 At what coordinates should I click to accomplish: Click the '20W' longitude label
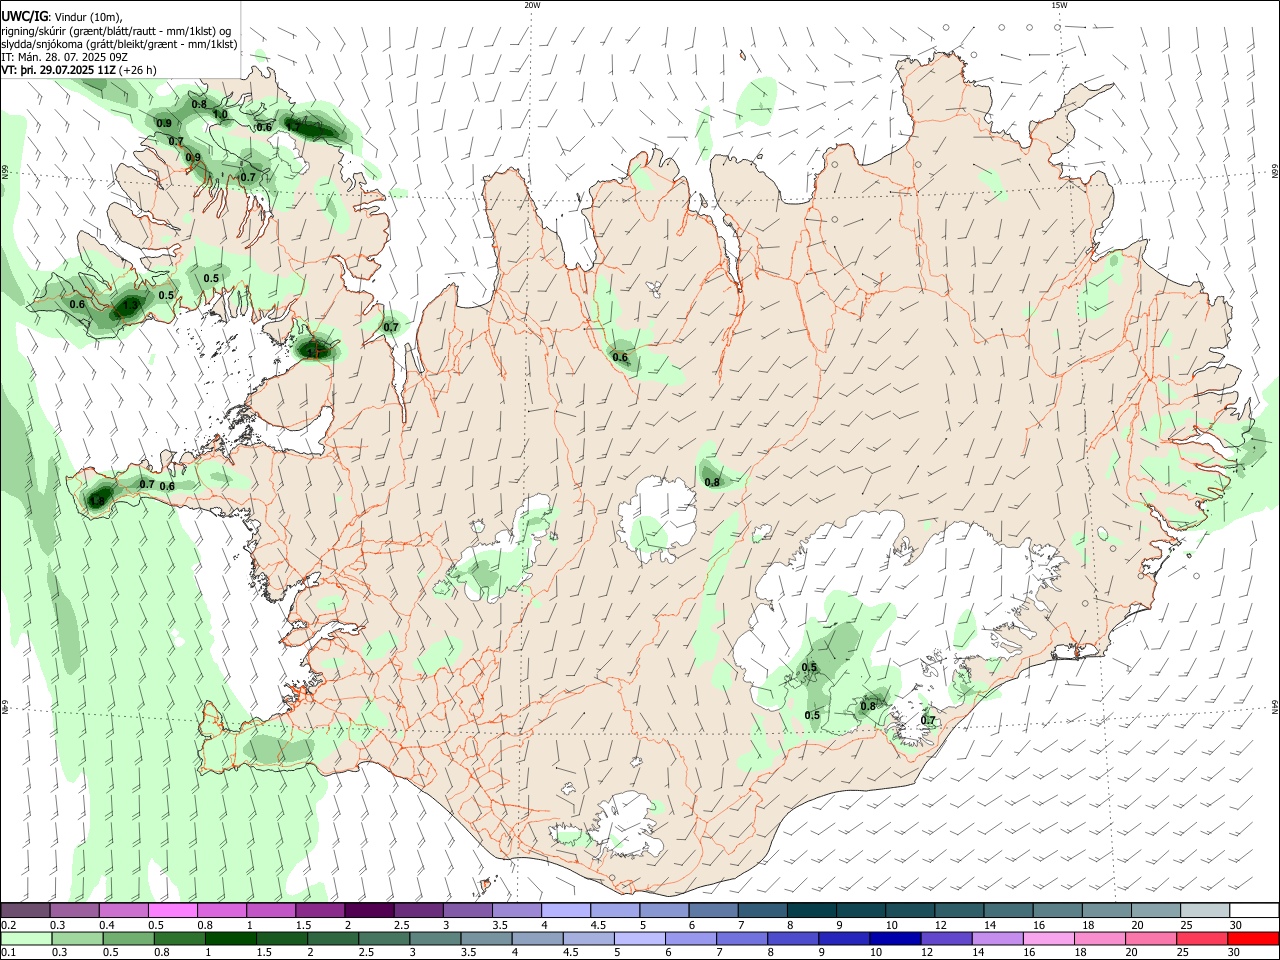tap(532, 5)
